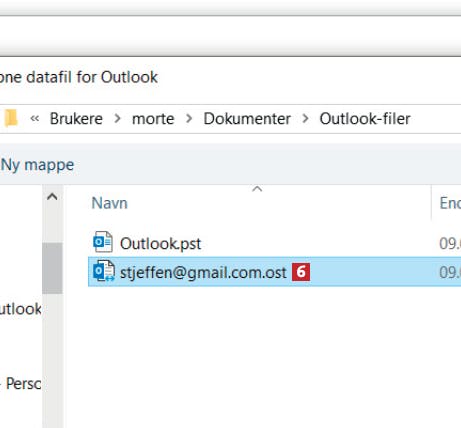The height and width of the screenshot is (428, 461).
Task: Click the Outlook-filer breadcrumb segment
Action: (x=365, y=119)
